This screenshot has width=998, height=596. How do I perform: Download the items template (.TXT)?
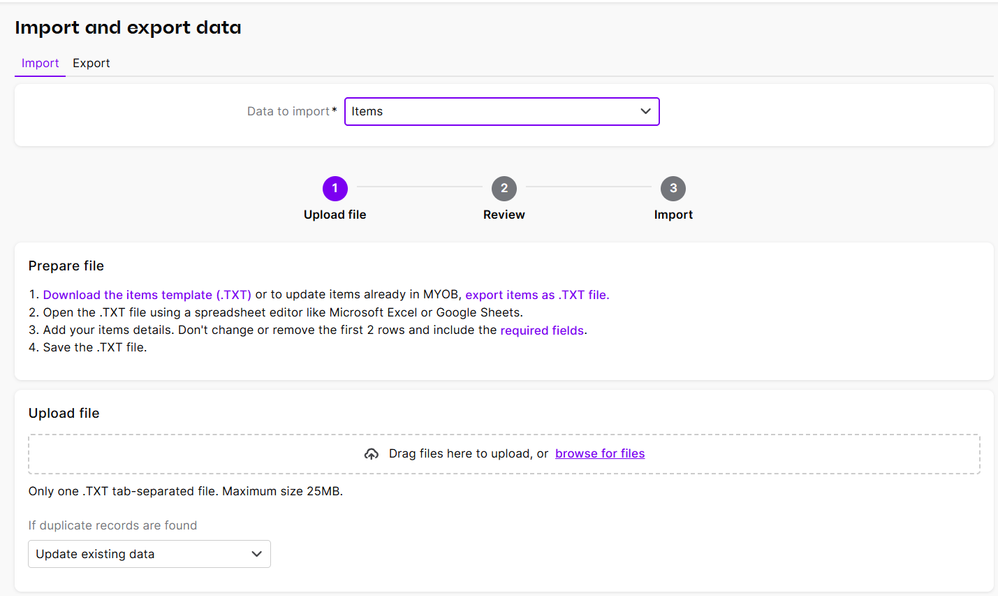[147, 295]
